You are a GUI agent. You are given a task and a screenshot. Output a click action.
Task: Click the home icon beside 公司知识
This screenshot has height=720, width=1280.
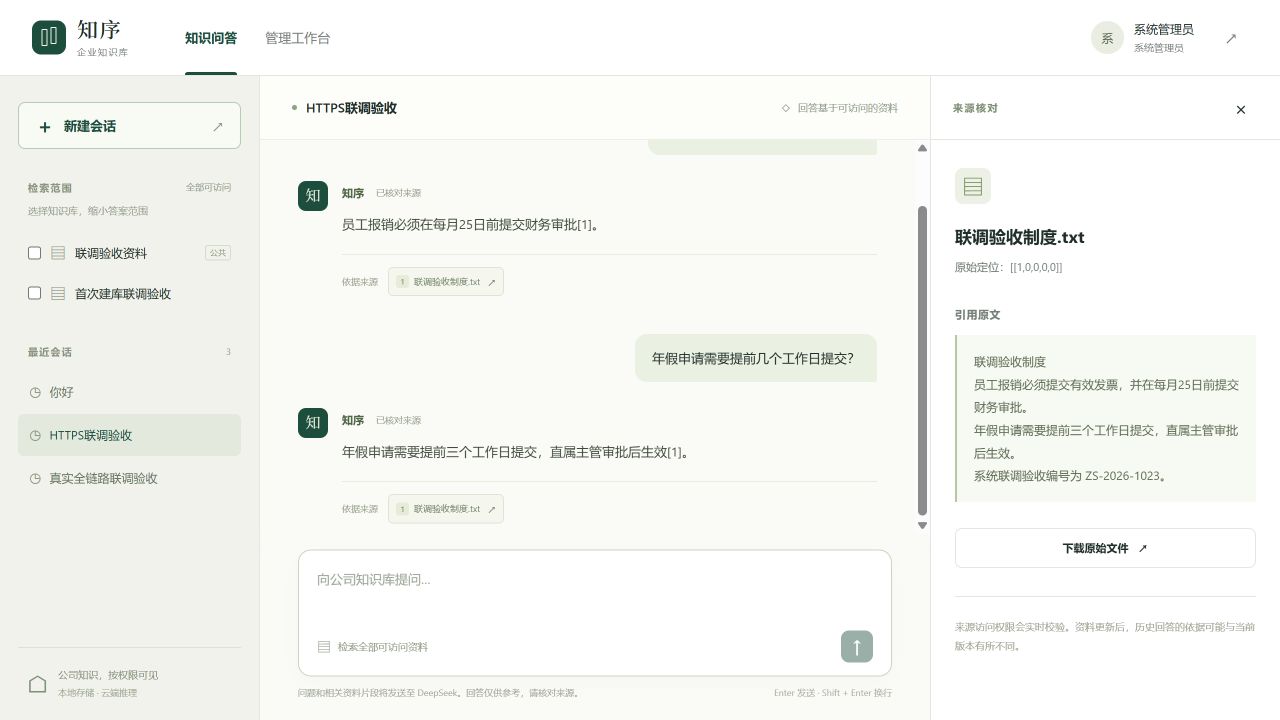tap(38, 684)
